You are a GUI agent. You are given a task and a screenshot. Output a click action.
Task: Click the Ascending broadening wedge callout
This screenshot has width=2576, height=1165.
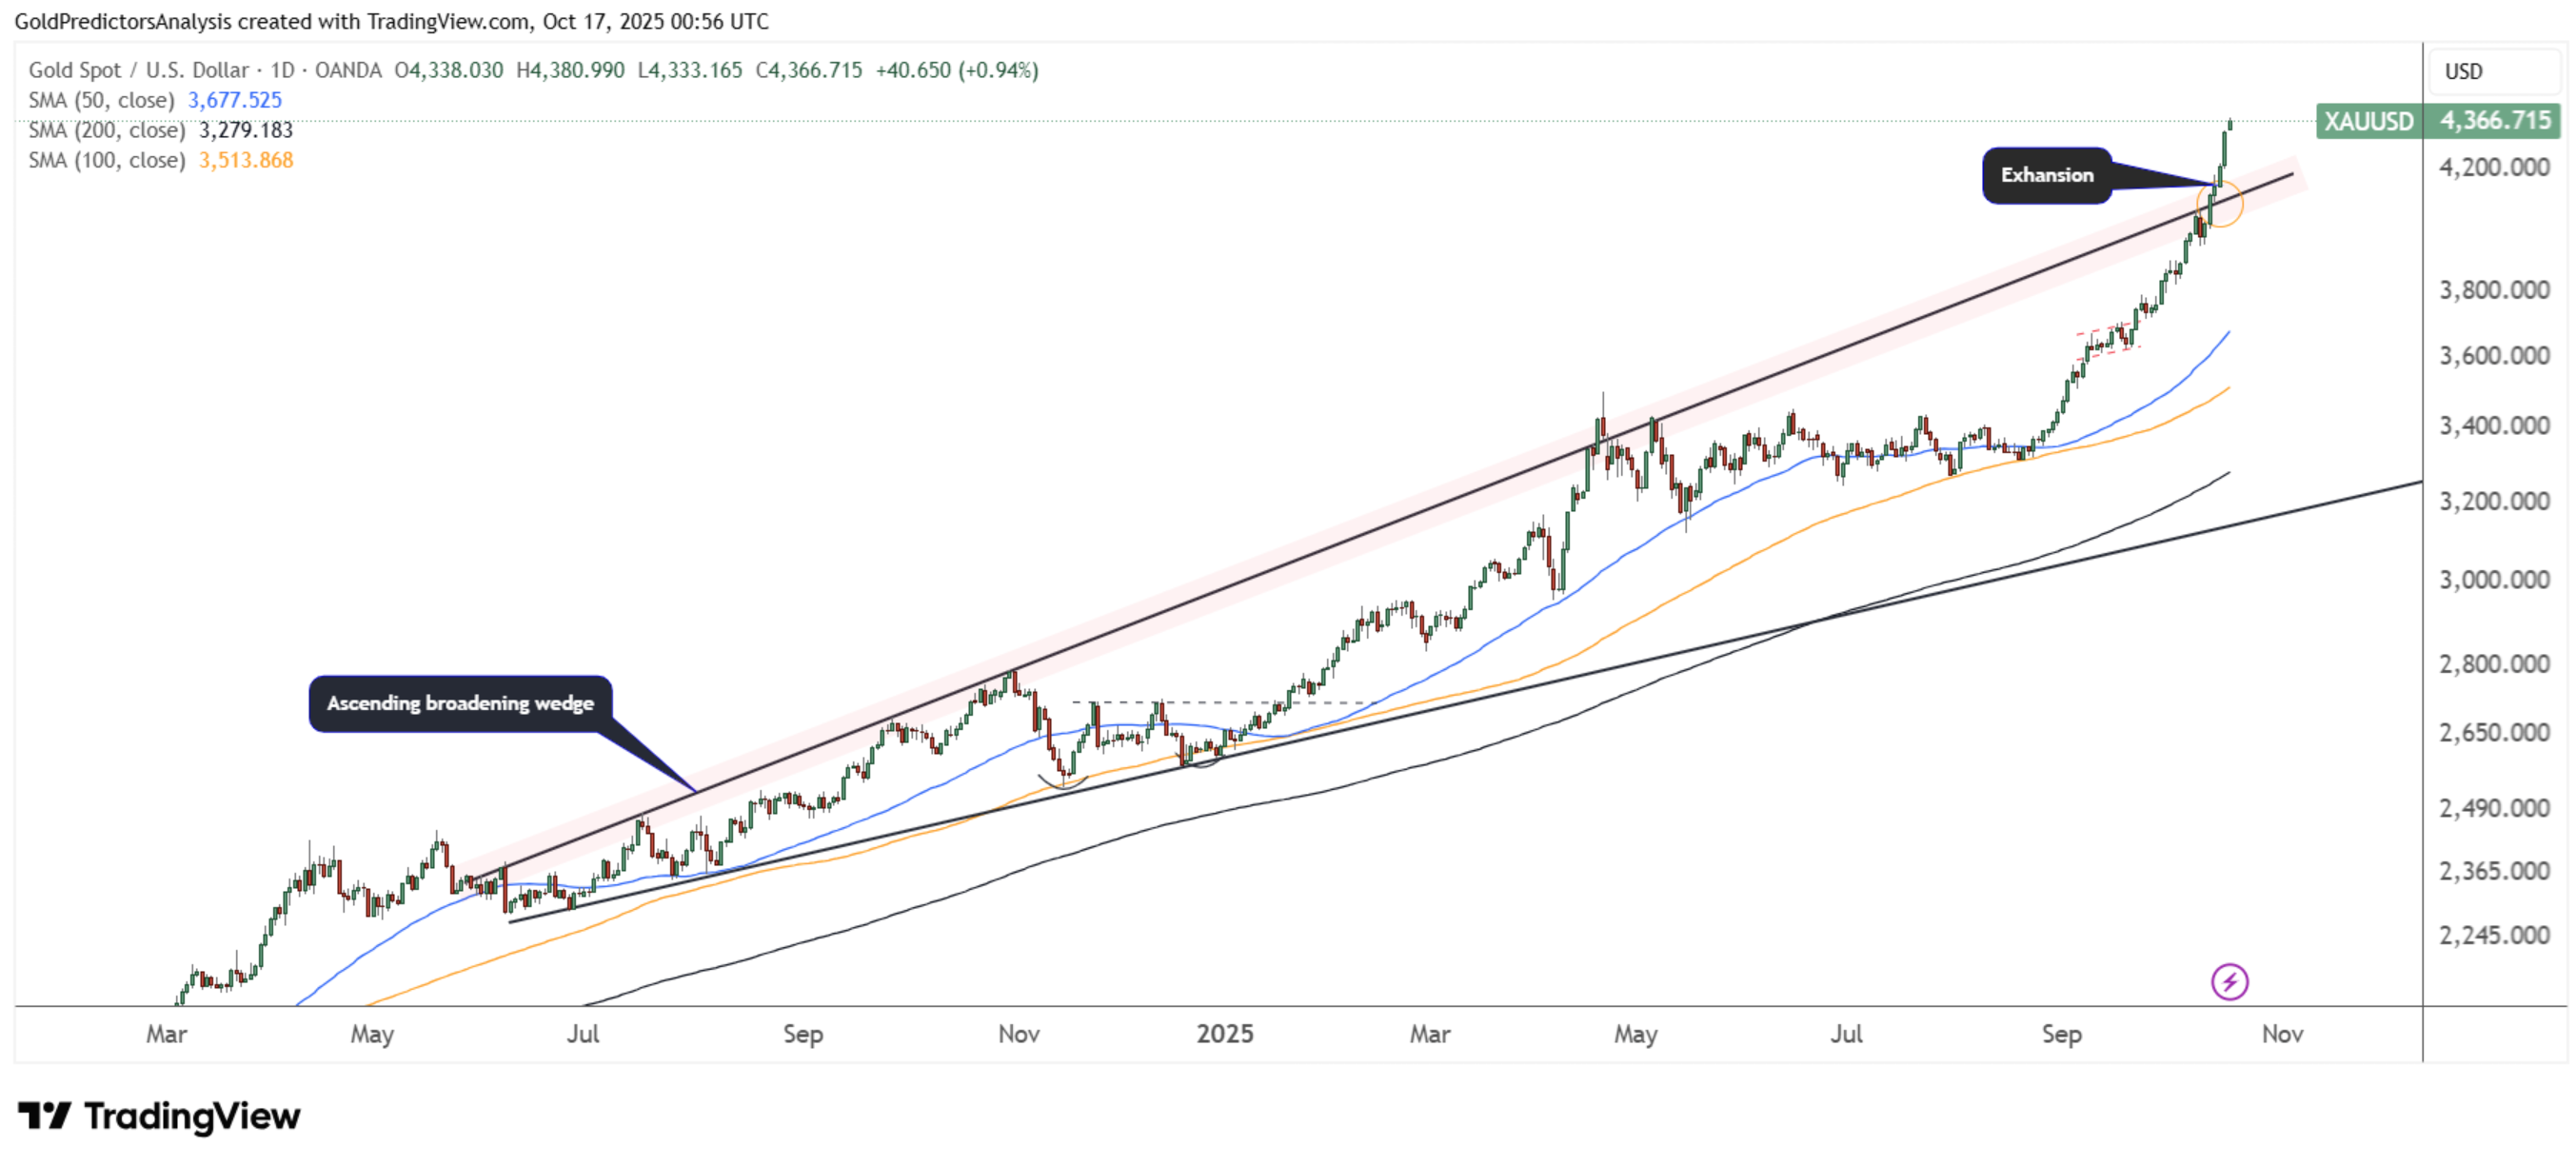[x=460, y=703]
